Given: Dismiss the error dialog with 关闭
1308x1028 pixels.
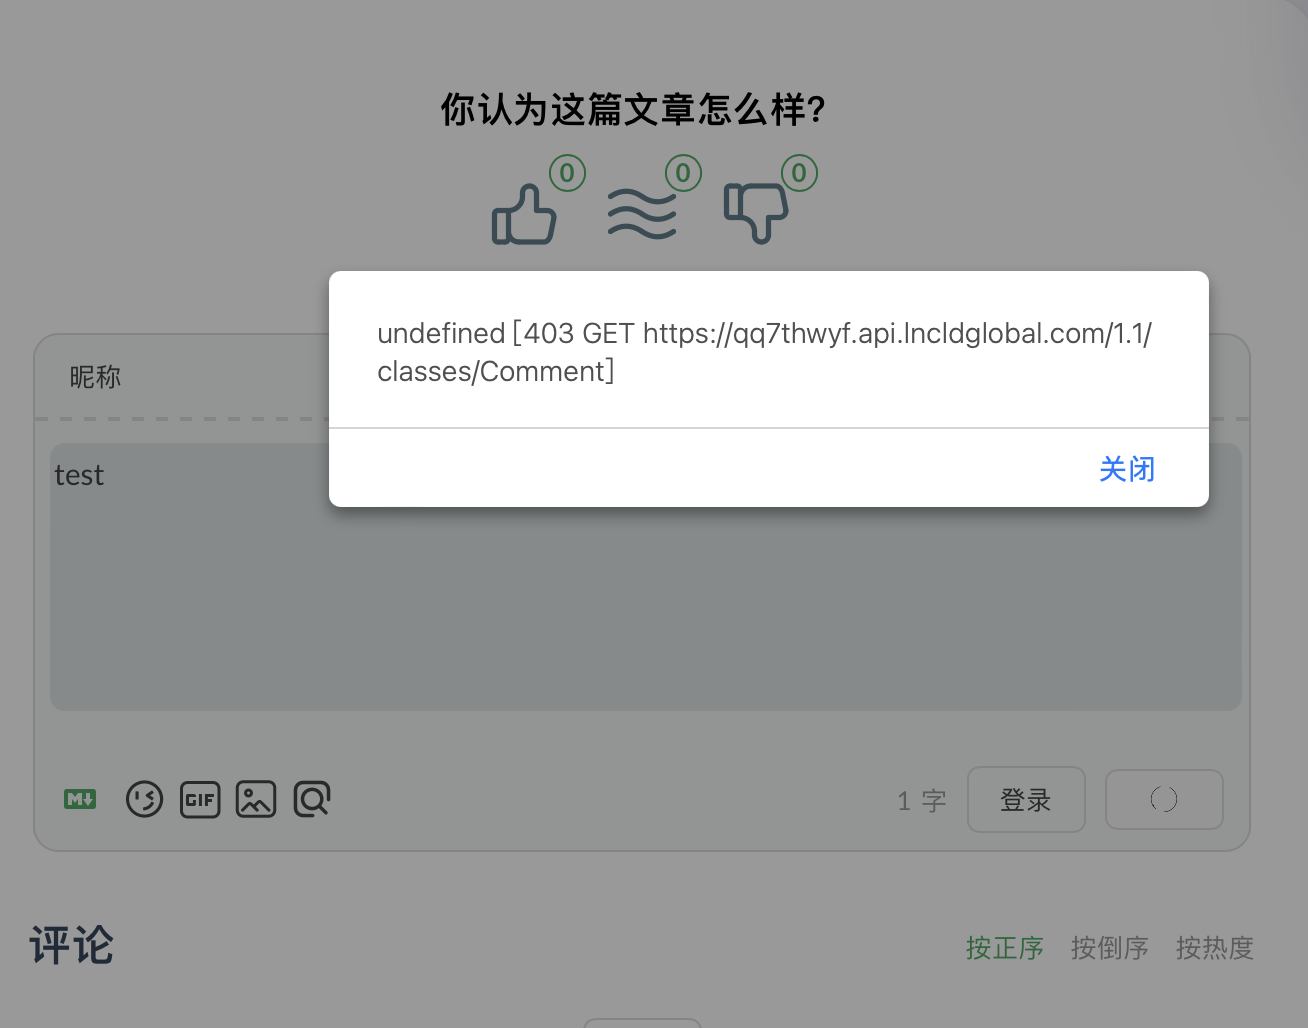Looking at the screenshot, I should pyautogui.click(x=1126, y=468).
